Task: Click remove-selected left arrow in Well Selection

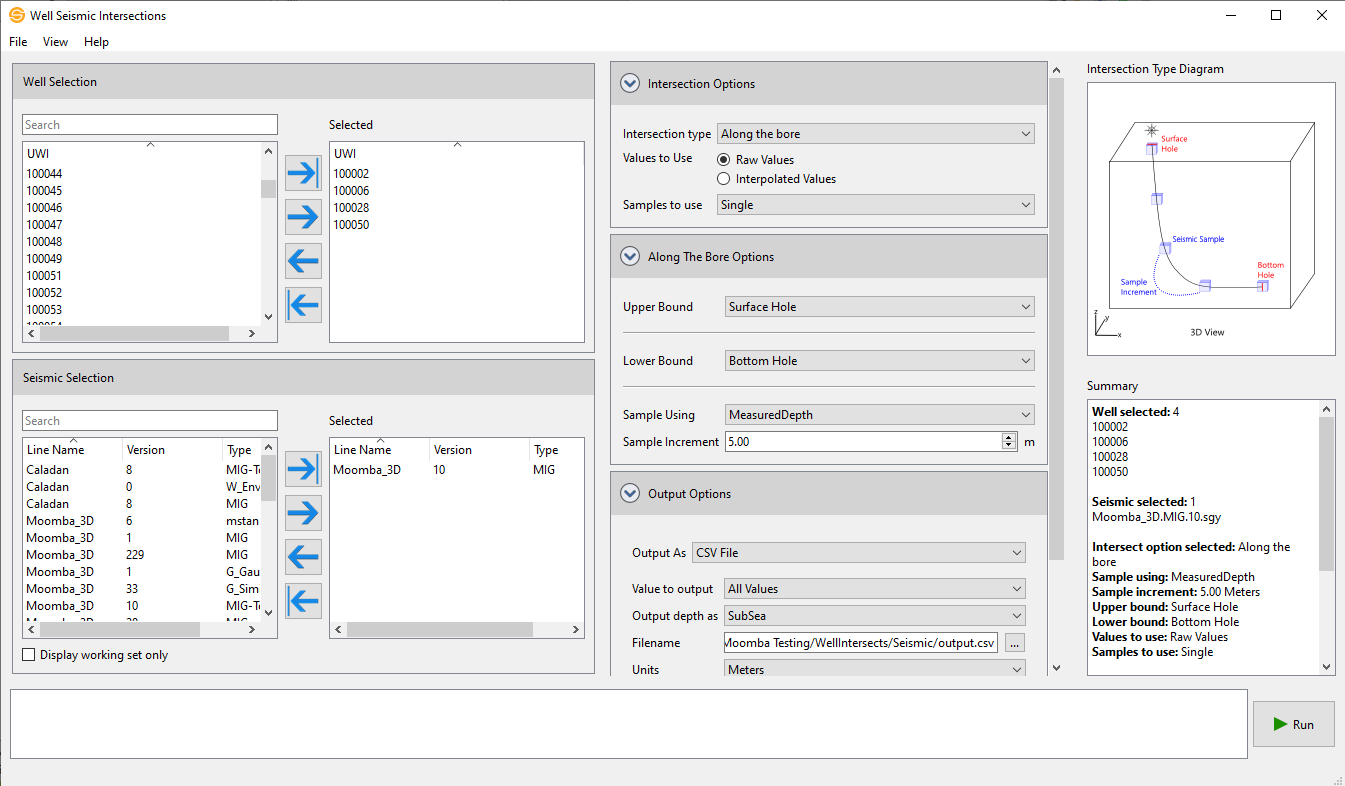Action: click(303, 260)
